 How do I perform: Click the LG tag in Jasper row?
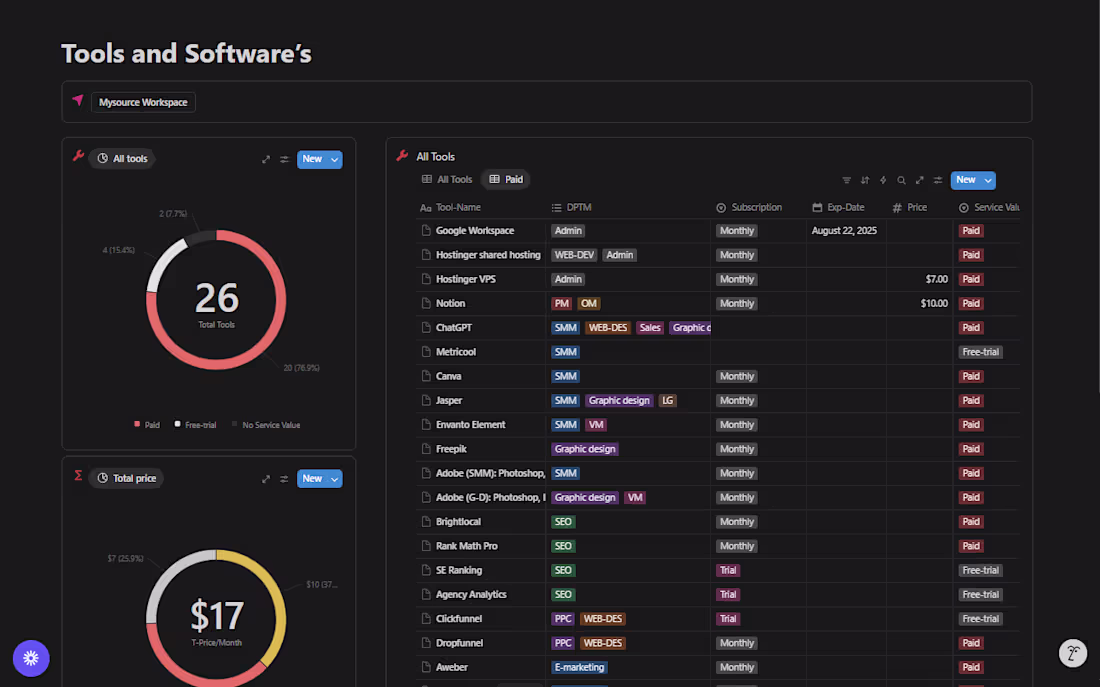point(667,401)
